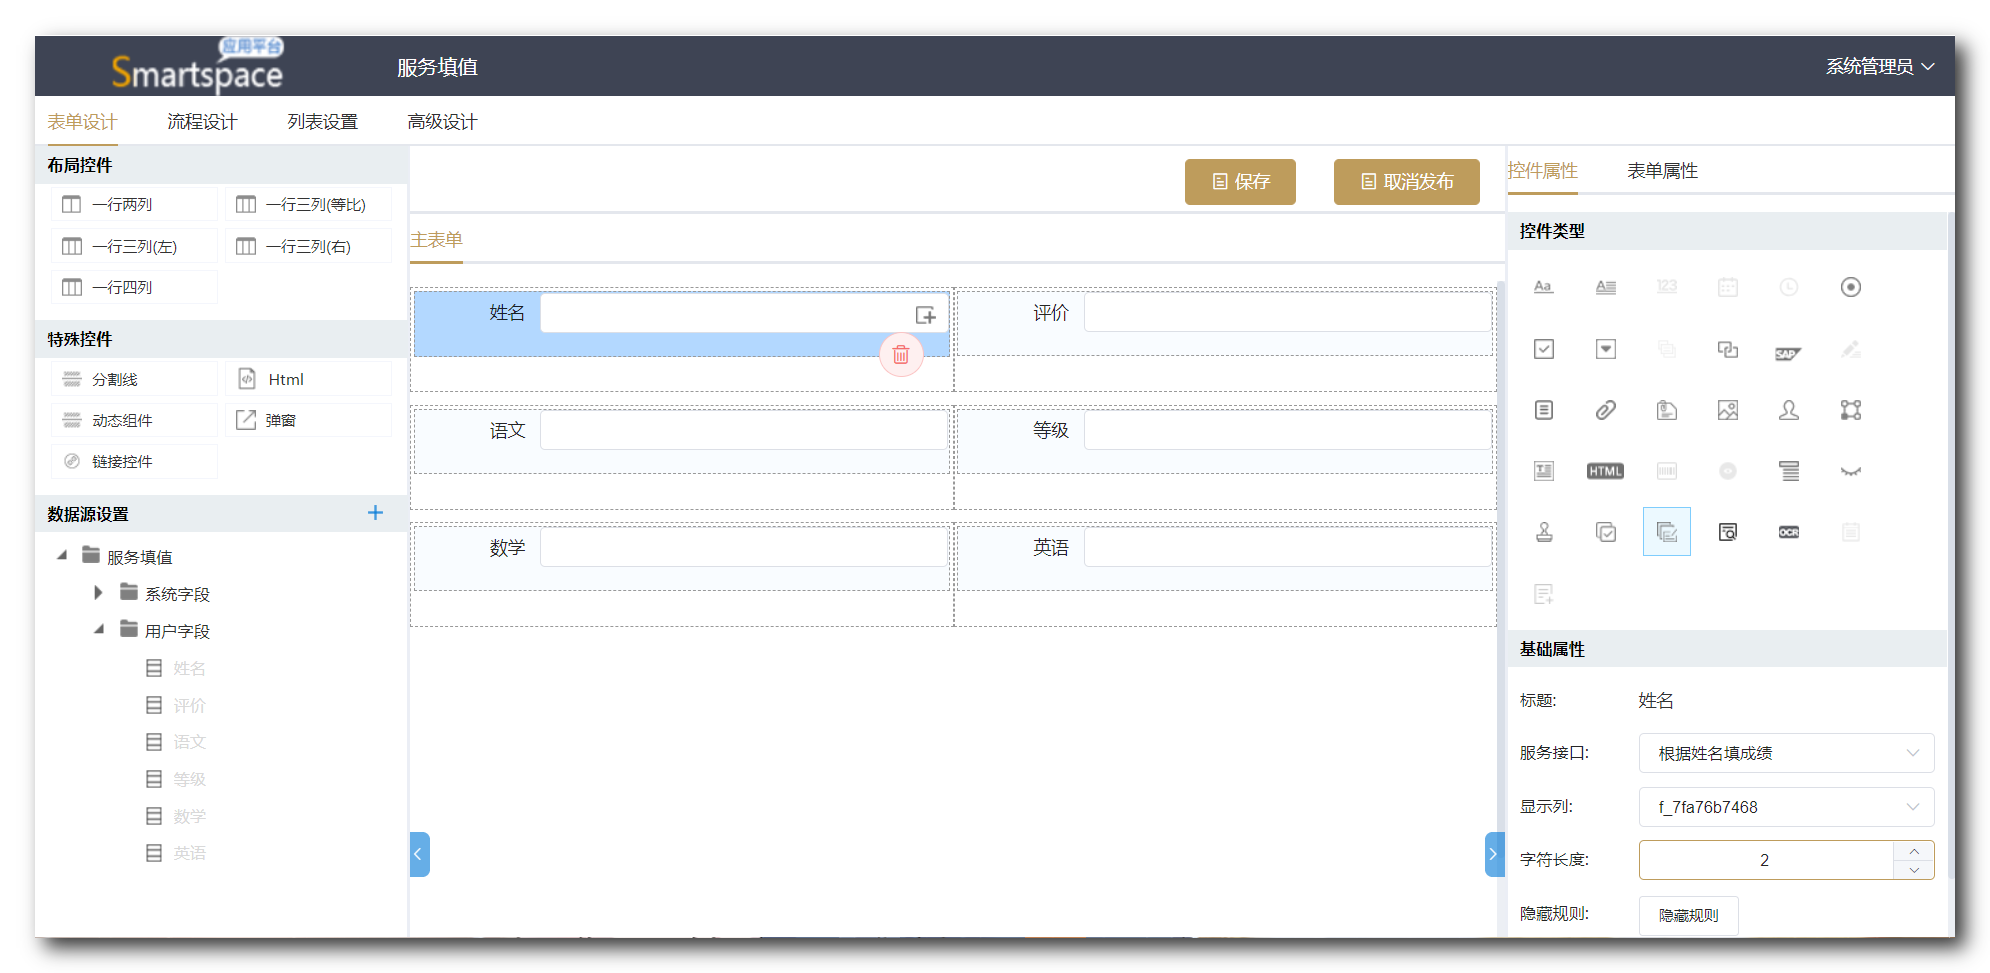Select the OCR control type icon
Image resolution: width=1990 pixels, height=973 pixels.
click(x=1788, y=532)
